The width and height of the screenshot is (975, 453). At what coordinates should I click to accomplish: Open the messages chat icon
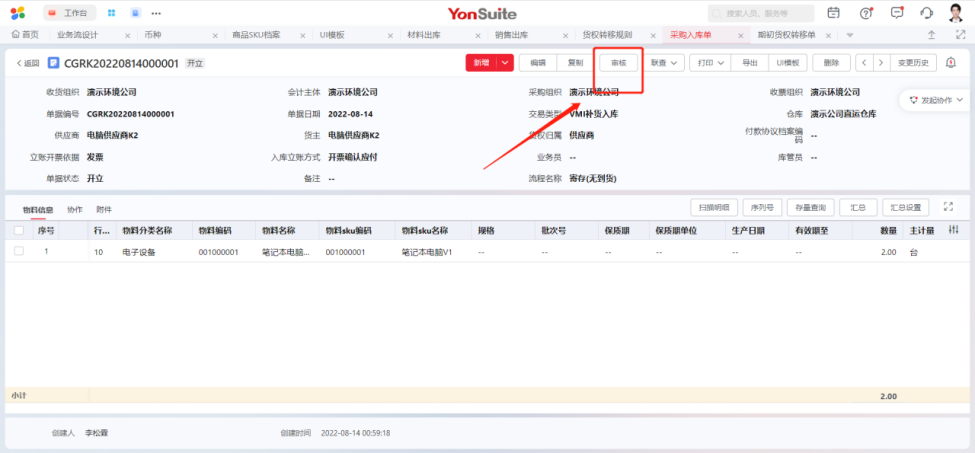click(896, 13)
